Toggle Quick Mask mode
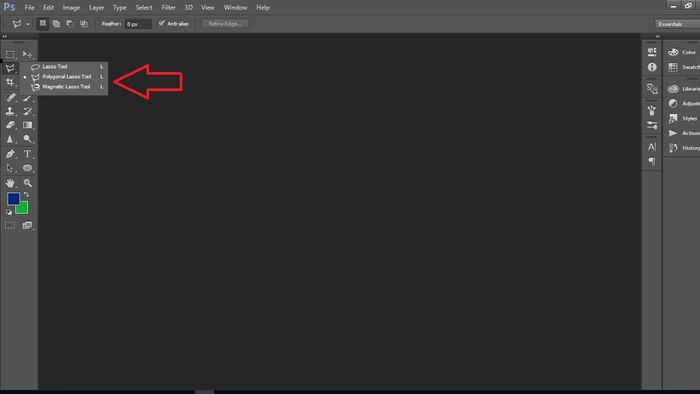700x394 pixels. tap(10, 225)
